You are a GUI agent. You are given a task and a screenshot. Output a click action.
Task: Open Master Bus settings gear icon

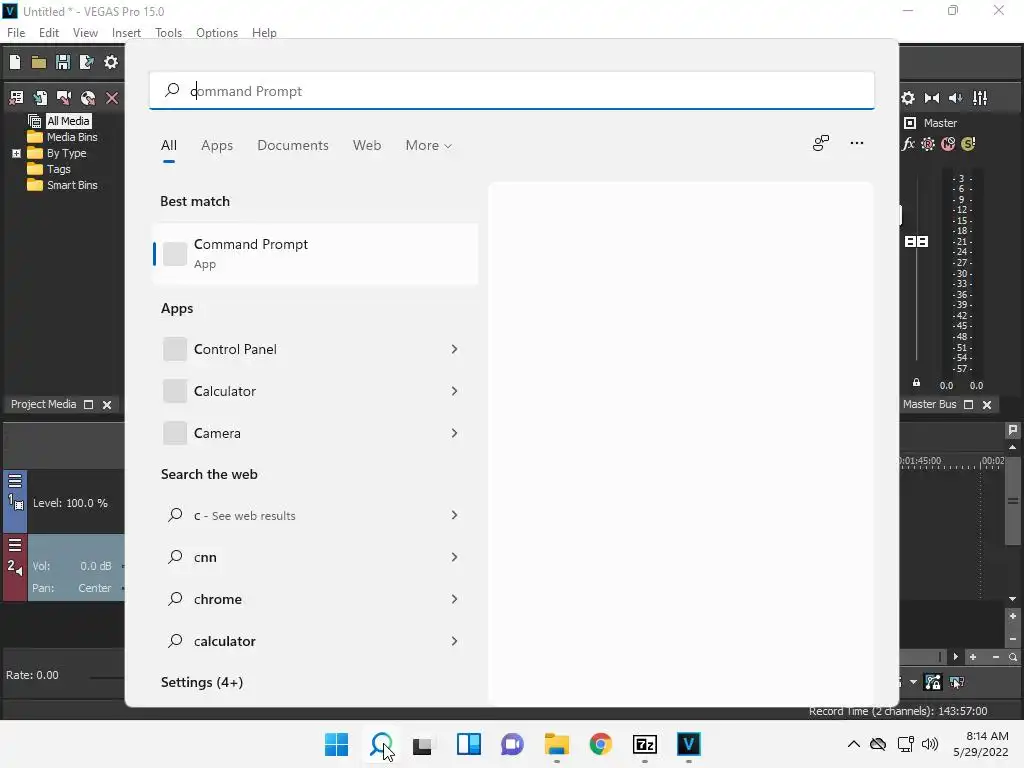[908, 98]
